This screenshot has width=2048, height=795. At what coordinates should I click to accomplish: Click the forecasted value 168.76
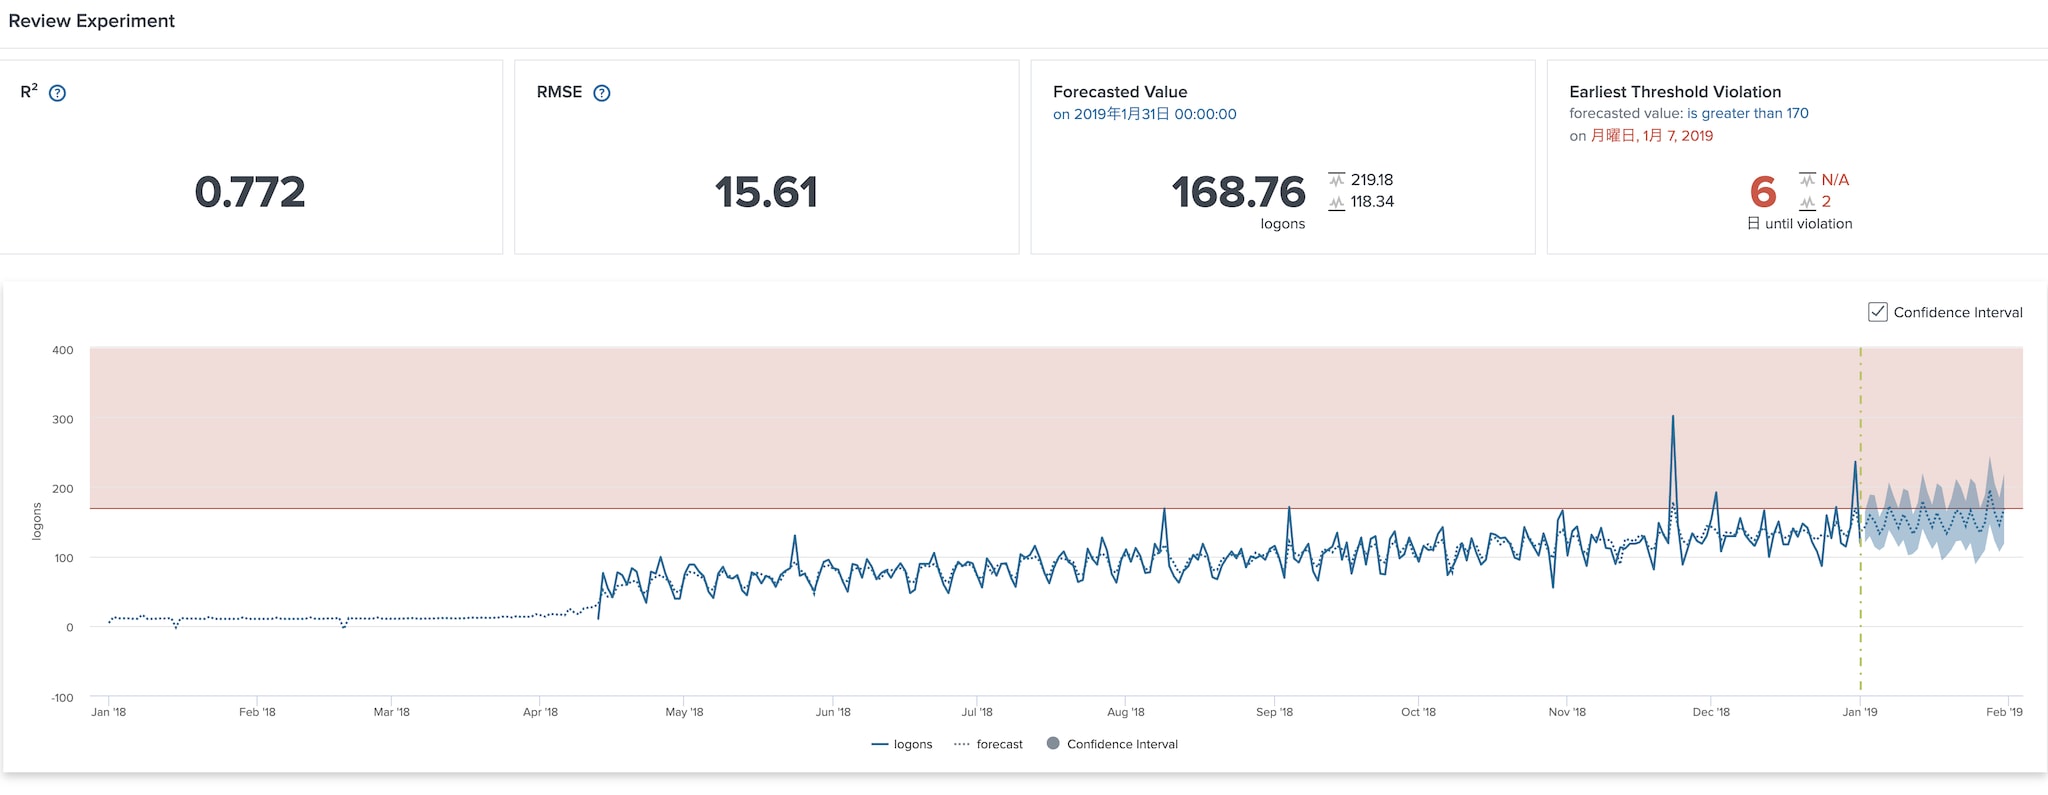(1238, 192)
